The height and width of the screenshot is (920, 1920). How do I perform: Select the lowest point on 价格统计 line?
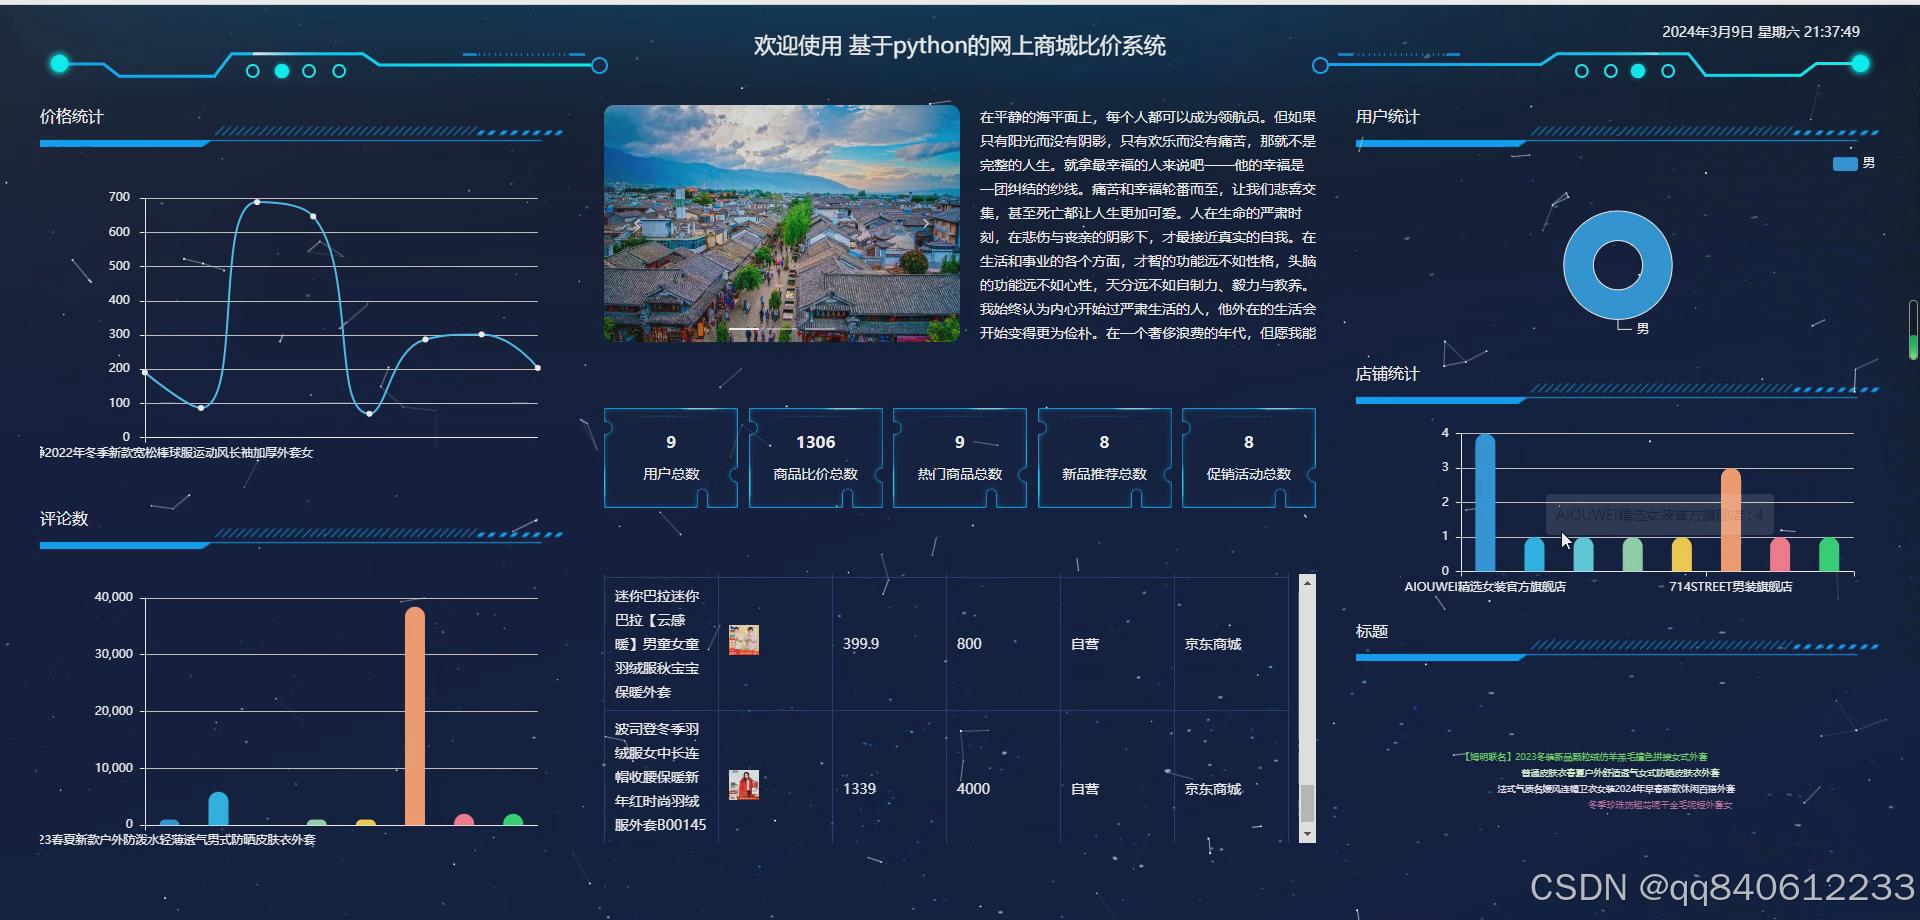(x=369, y=413)
